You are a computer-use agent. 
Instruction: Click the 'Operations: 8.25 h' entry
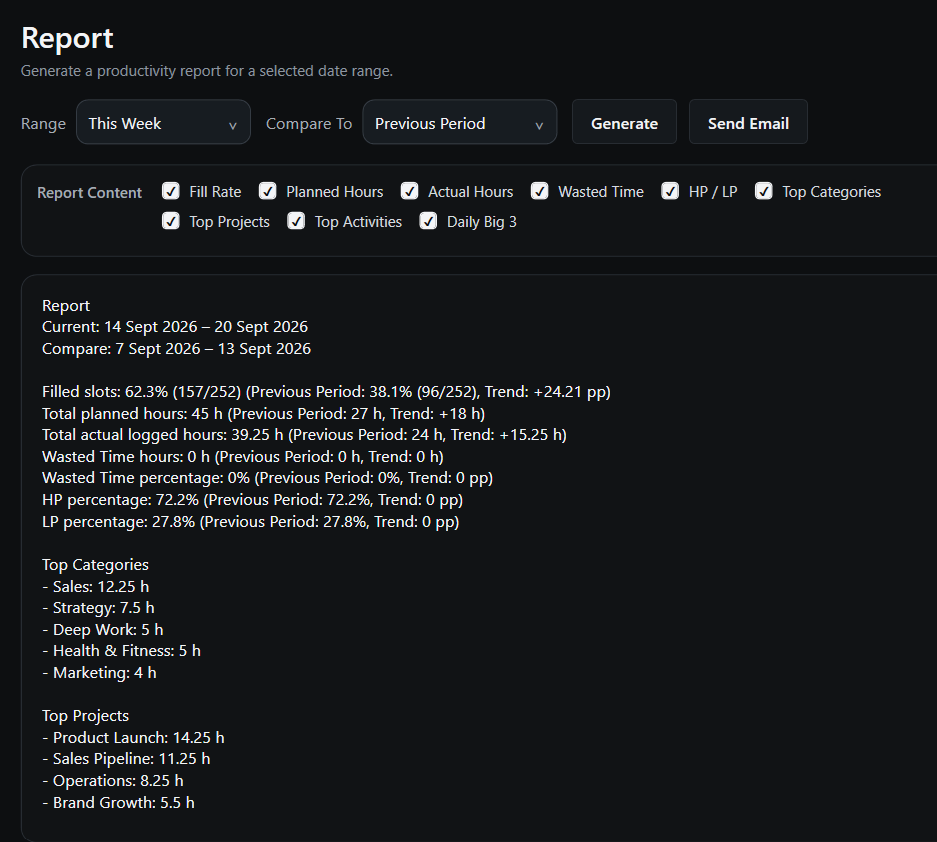coord(113,781)
